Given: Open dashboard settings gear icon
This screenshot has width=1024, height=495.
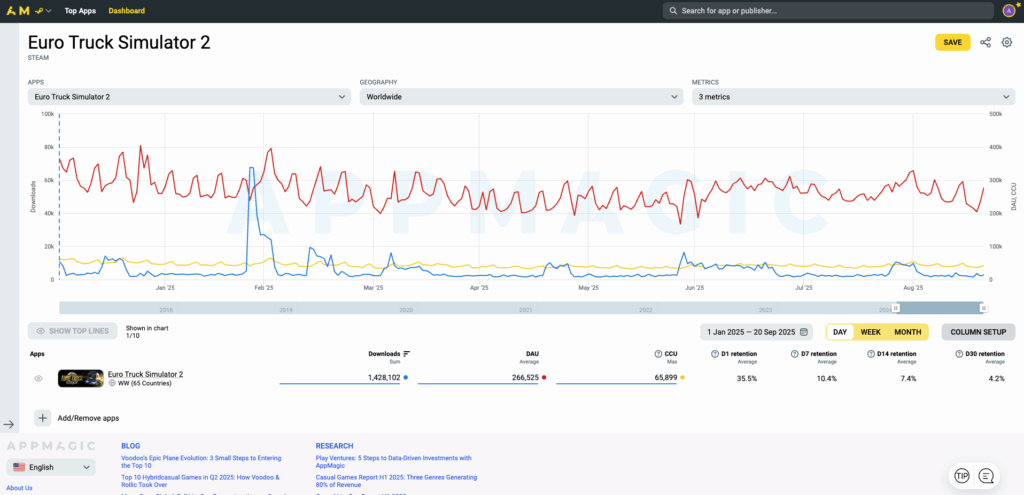Looking at the screenshot, I should pyautogui.click(x=1007, y=42).
